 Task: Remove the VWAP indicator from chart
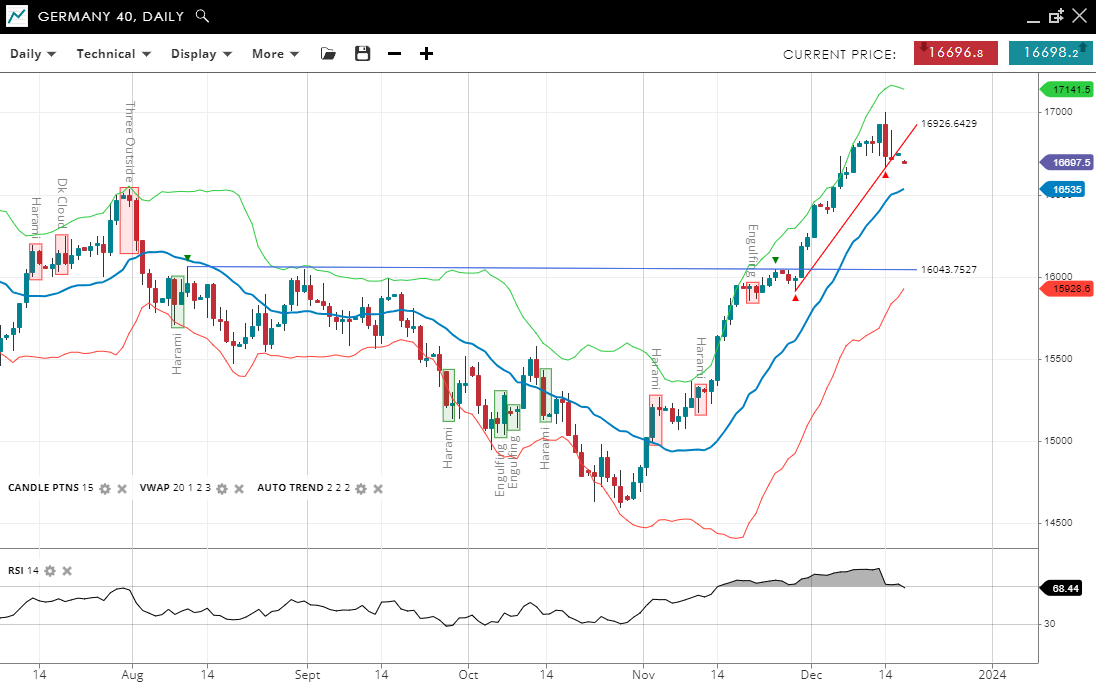(239, 489)
